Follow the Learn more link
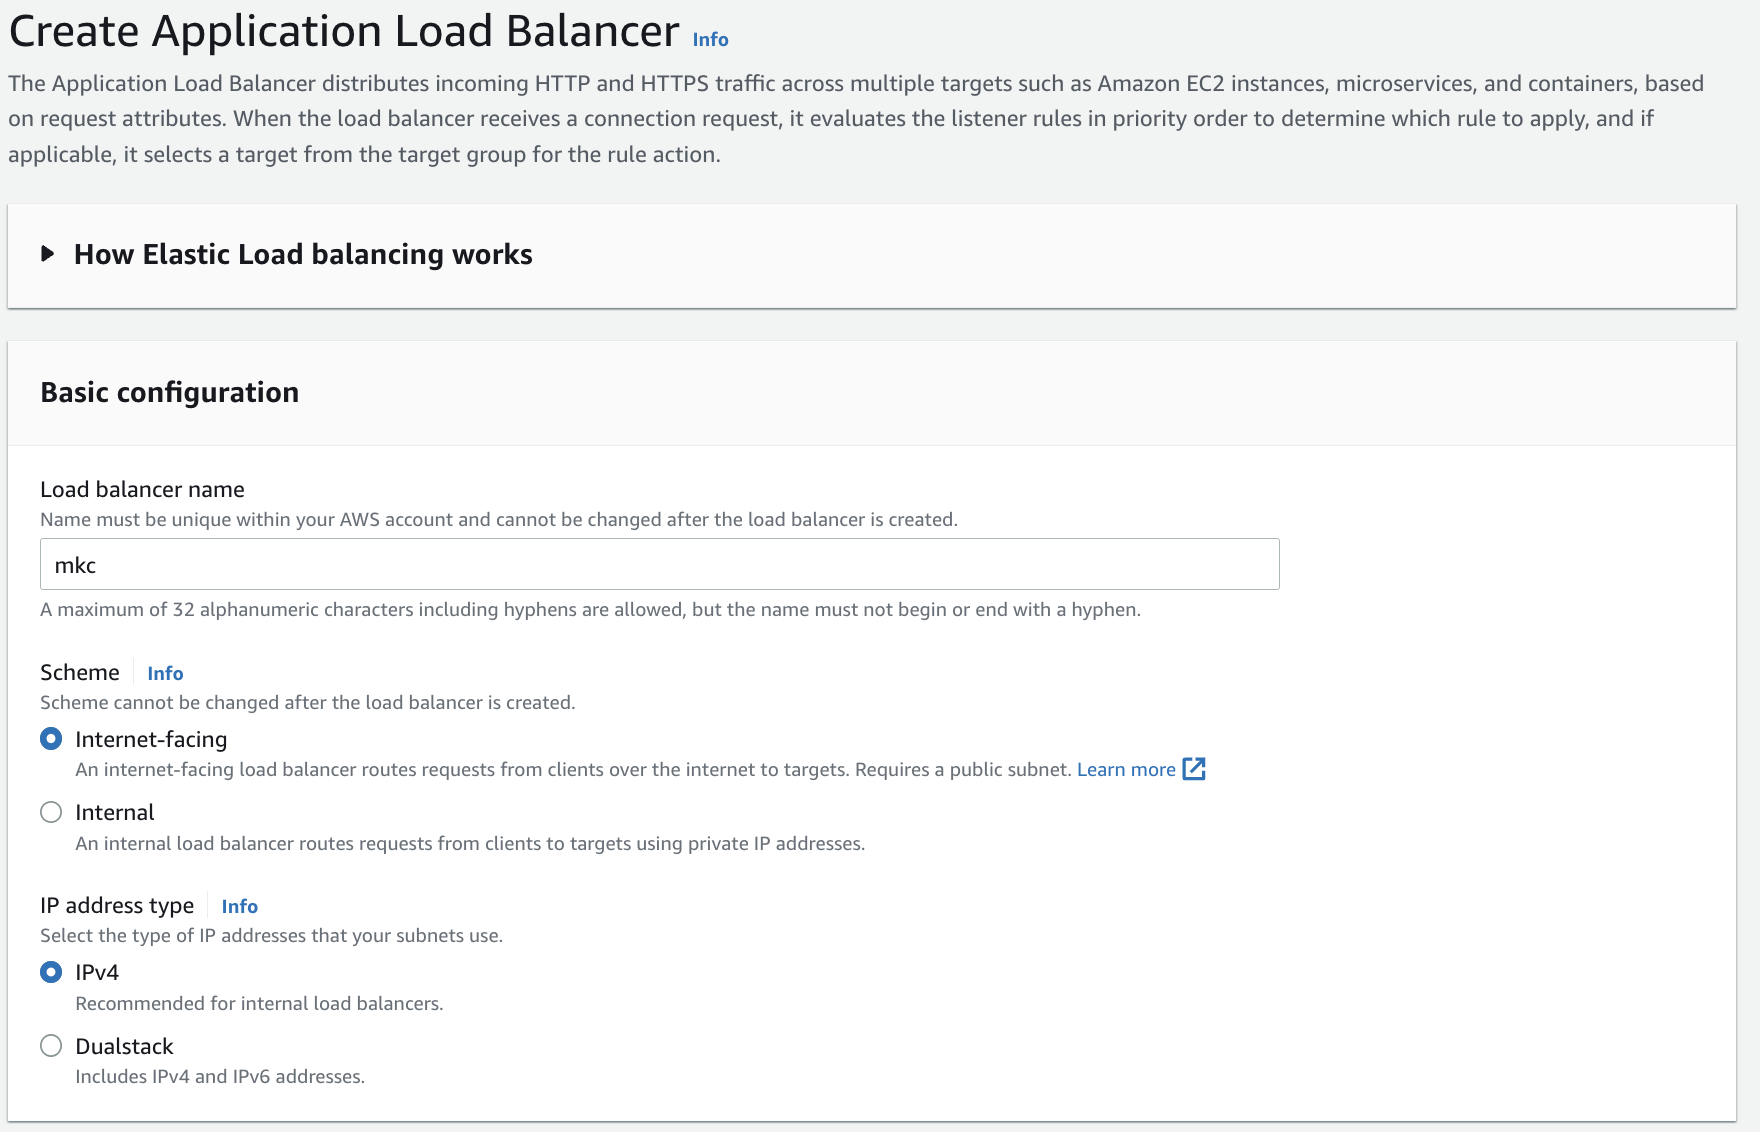The image size is (1760, 1132). [x=1126, y=769]
